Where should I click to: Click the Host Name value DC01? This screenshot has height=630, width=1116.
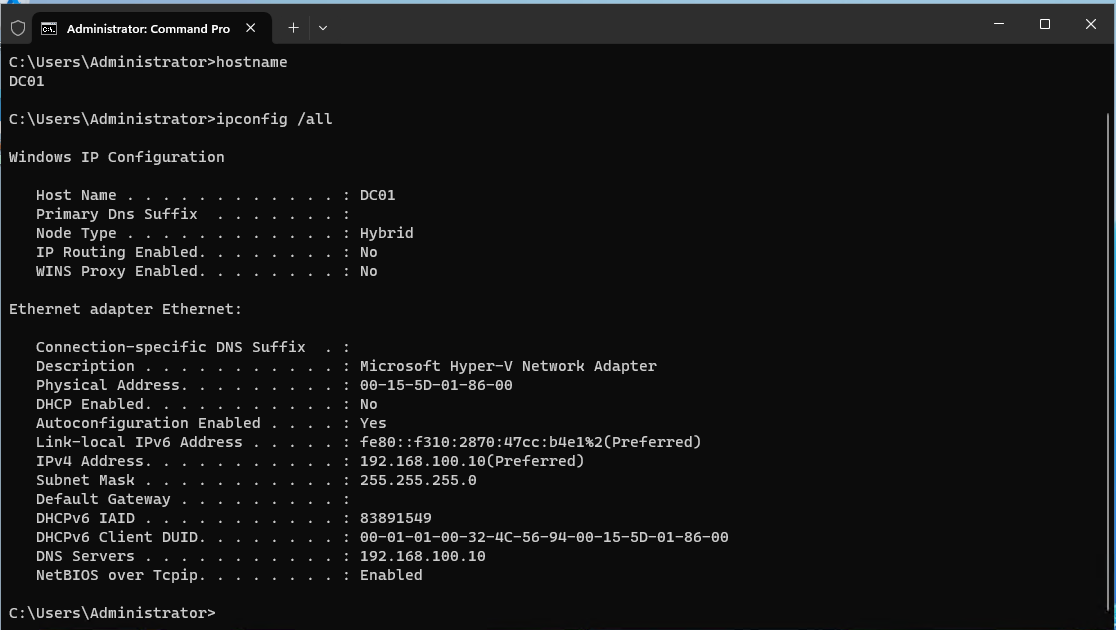coord(377,195)
